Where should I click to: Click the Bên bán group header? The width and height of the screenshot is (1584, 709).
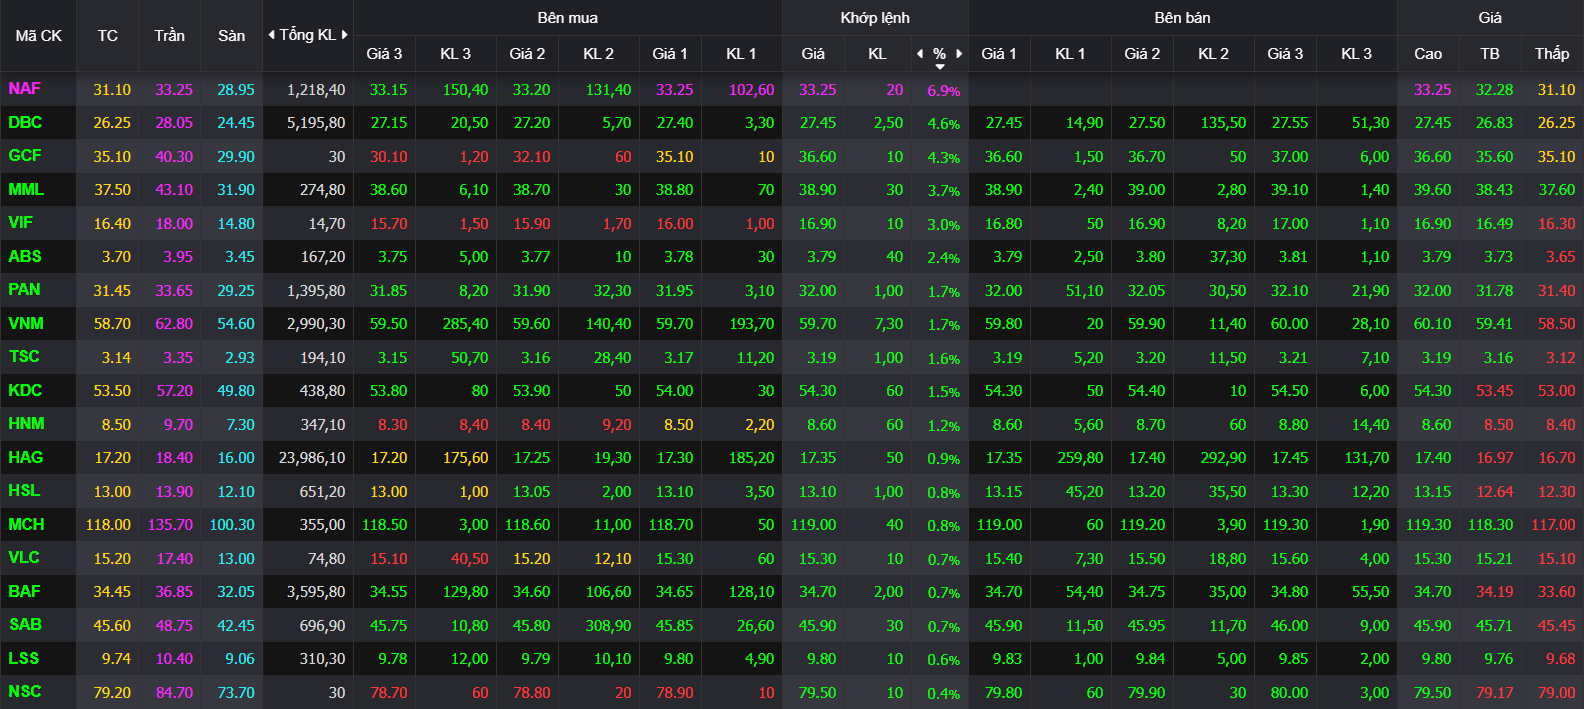[1182, 18]
